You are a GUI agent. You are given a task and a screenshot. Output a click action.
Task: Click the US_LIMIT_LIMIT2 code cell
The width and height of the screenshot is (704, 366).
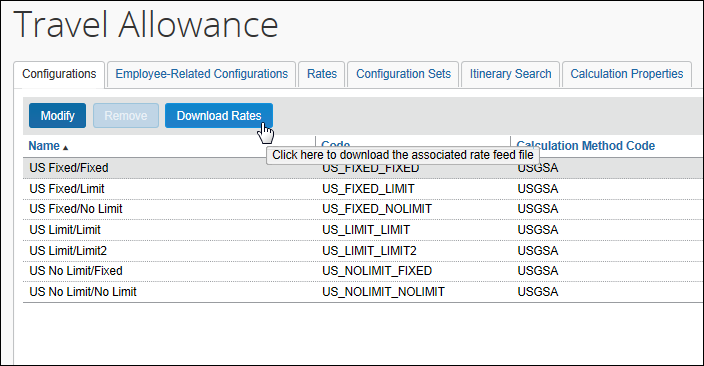369,251
